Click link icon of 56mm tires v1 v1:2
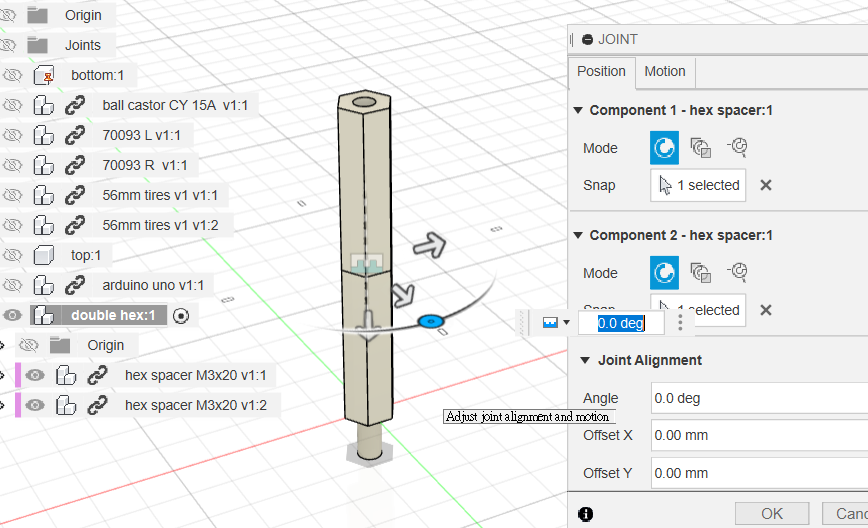This screenshot has height=528, width=868. click(75, 225)
